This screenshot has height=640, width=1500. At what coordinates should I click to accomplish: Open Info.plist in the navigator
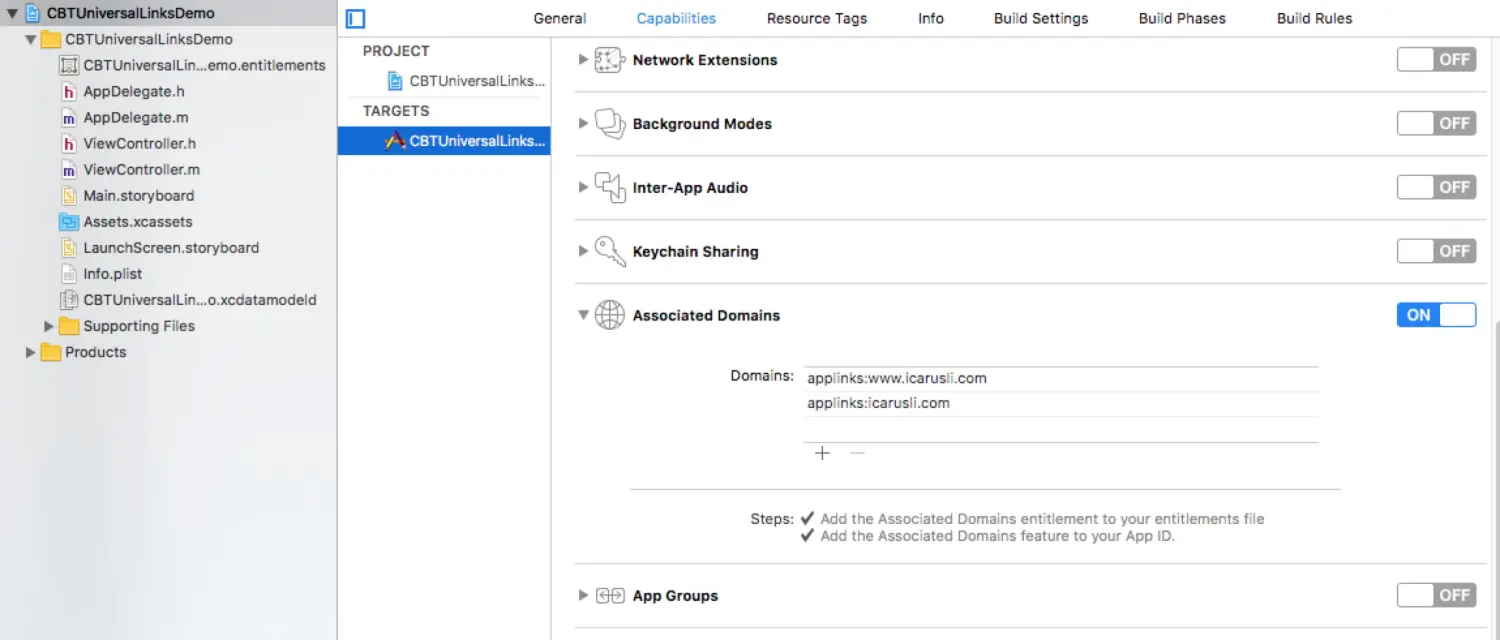pos(113,274)
